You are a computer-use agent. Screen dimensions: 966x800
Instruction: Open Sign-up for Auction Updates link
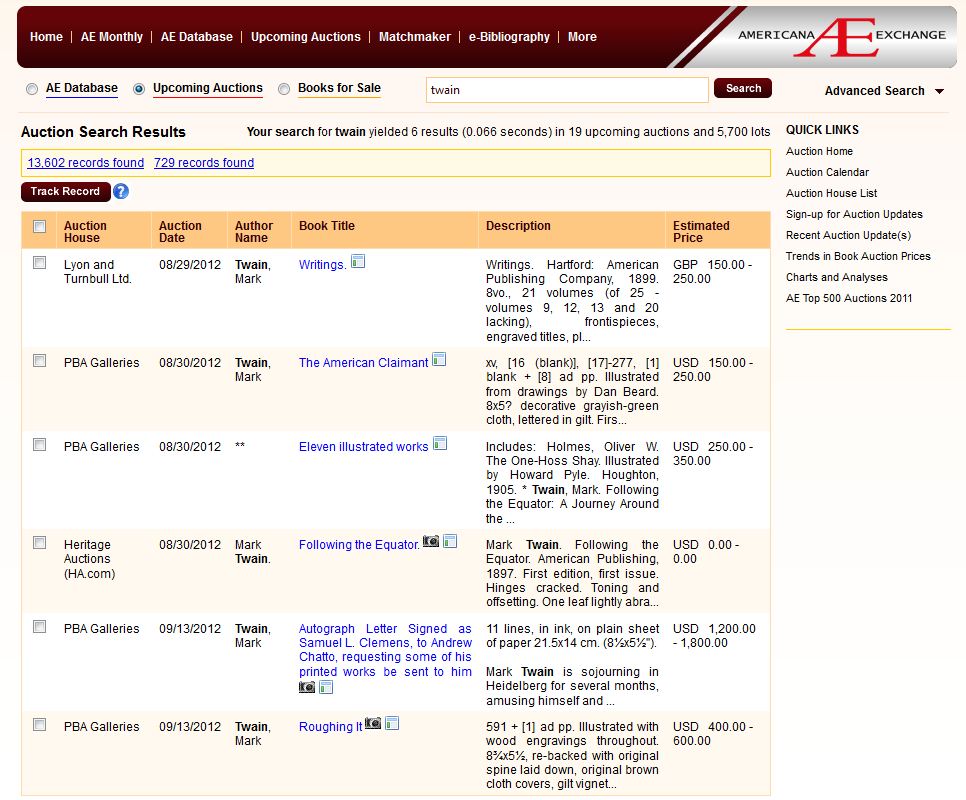click(x=854, y=214)
